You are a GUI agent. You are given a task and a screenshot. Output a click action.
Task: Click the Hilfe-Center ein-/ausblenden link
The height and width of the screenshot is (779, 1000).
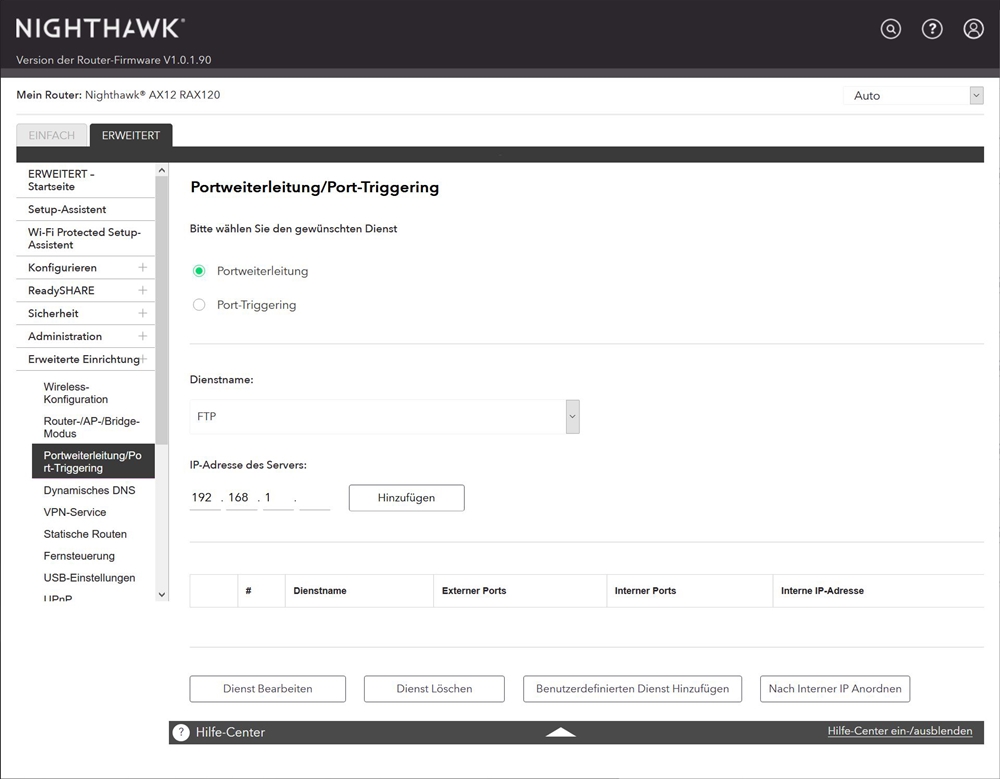[x=899, y=732]
